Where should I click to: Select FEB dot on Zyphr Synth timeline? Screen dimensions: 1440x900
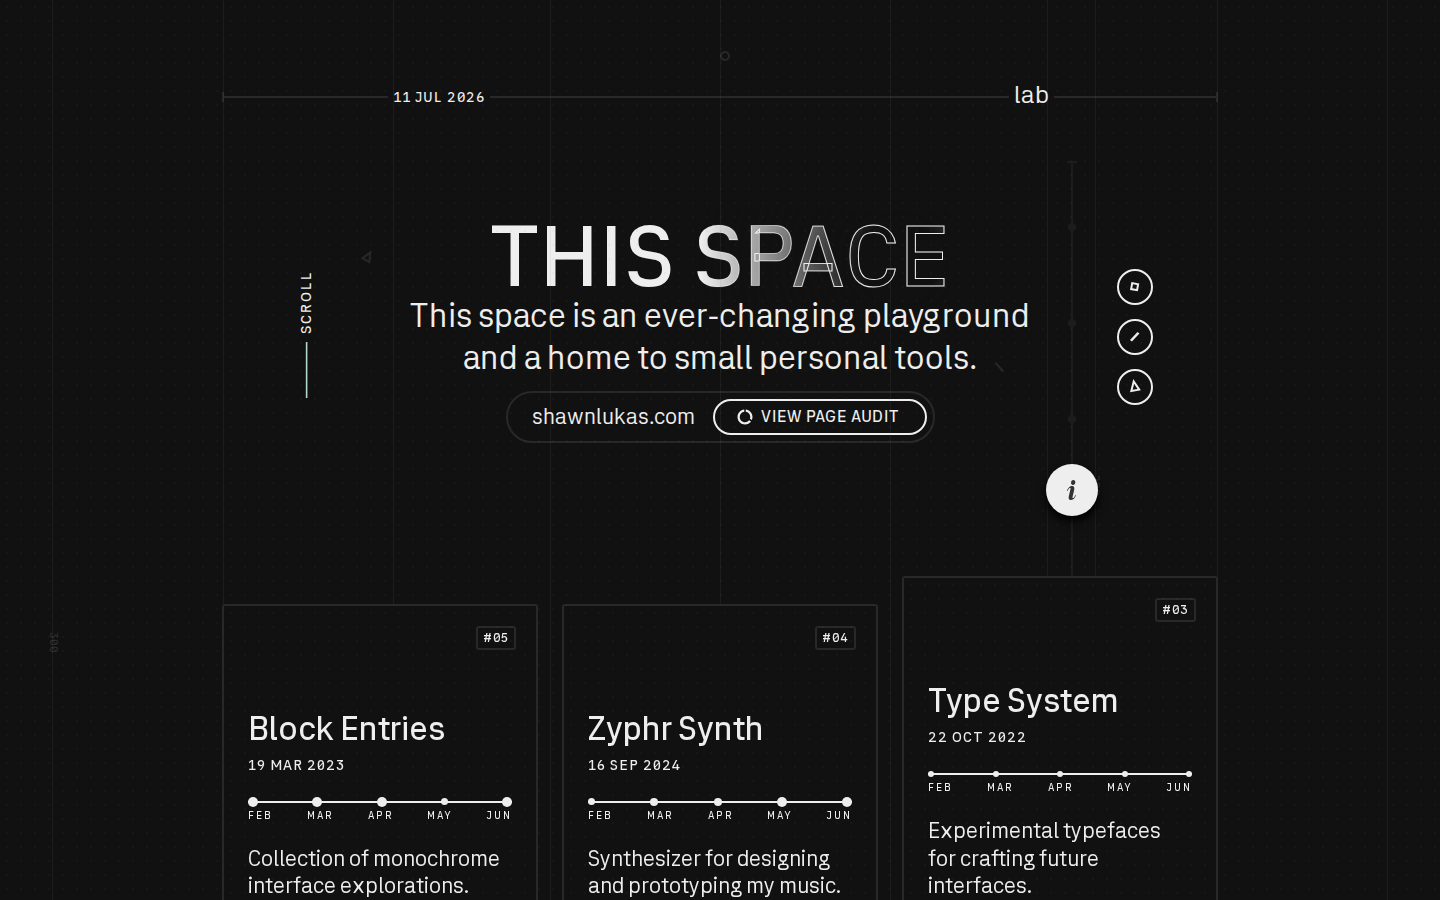592,802
